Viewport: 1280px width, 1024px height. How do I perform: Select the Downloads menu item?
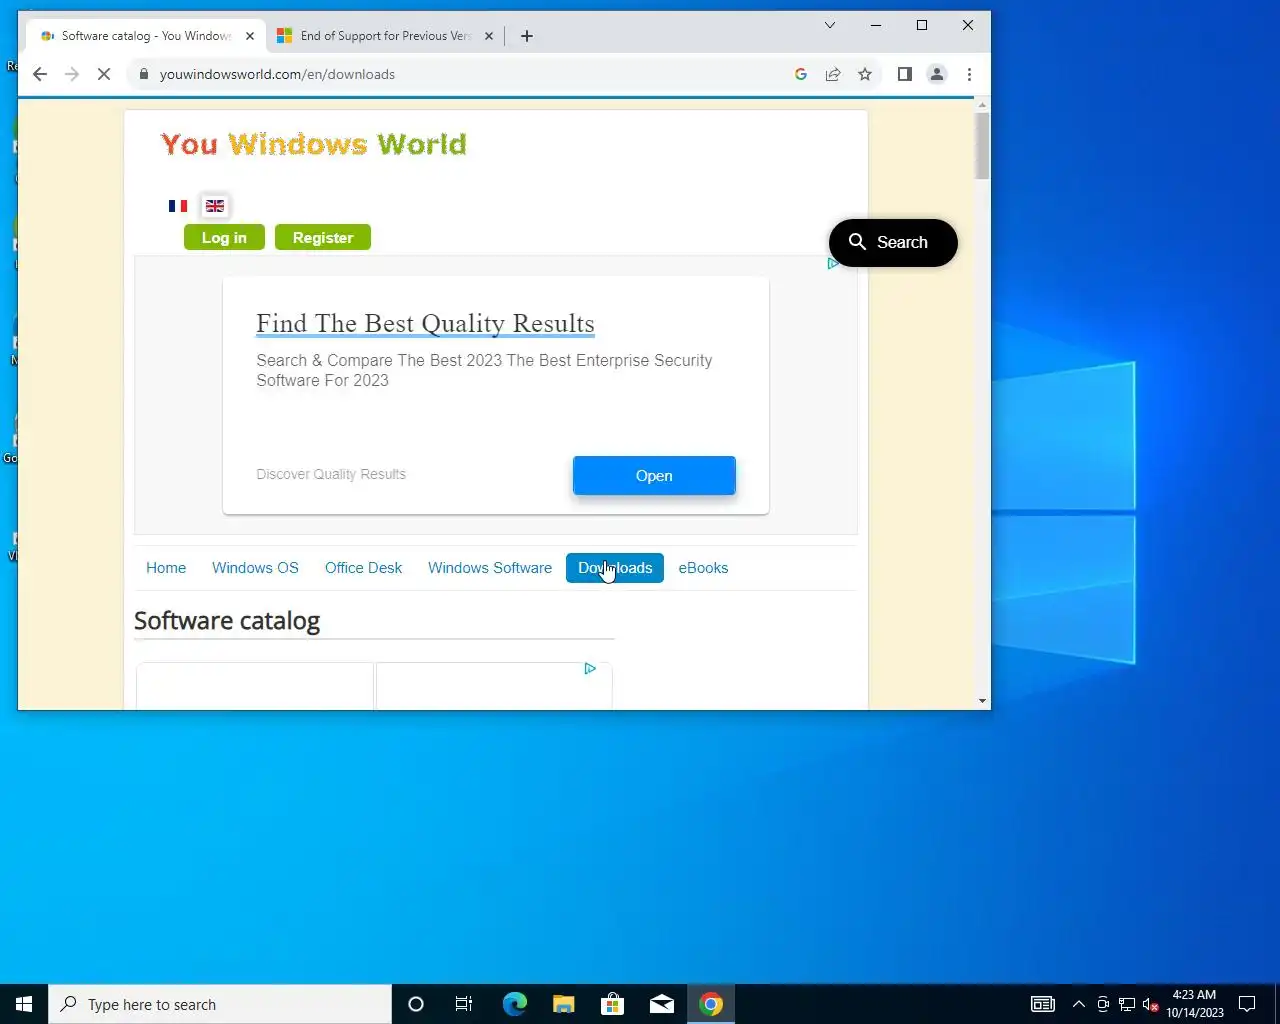pyautogui.click(x=615, y=568)
